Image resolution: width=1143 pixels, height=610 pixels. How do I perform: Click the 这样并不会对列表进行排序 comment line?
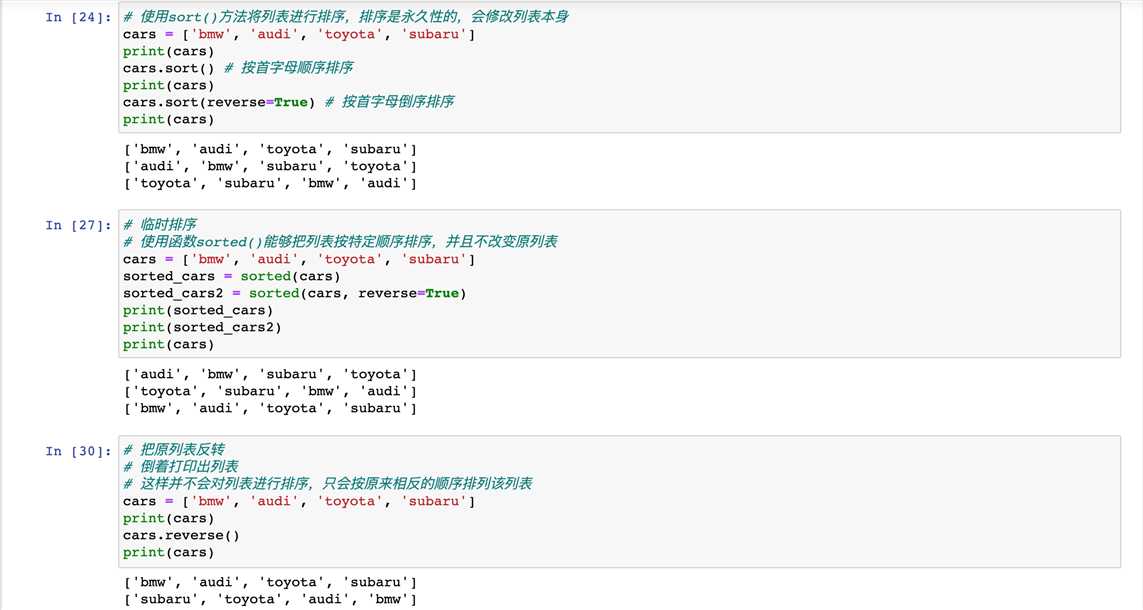click(328, 484)
